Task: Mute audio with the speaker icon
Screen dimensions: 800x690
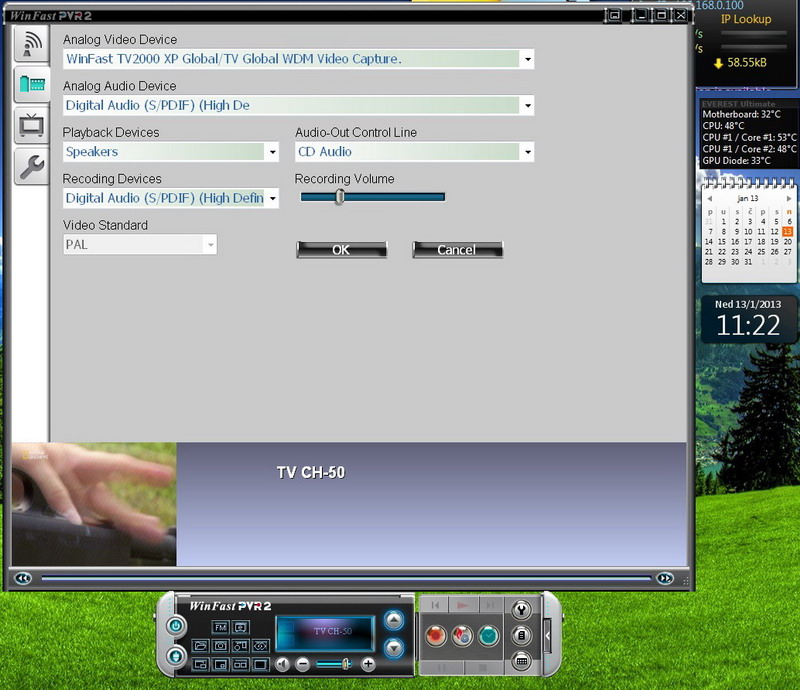Action: tap(282, 664)
